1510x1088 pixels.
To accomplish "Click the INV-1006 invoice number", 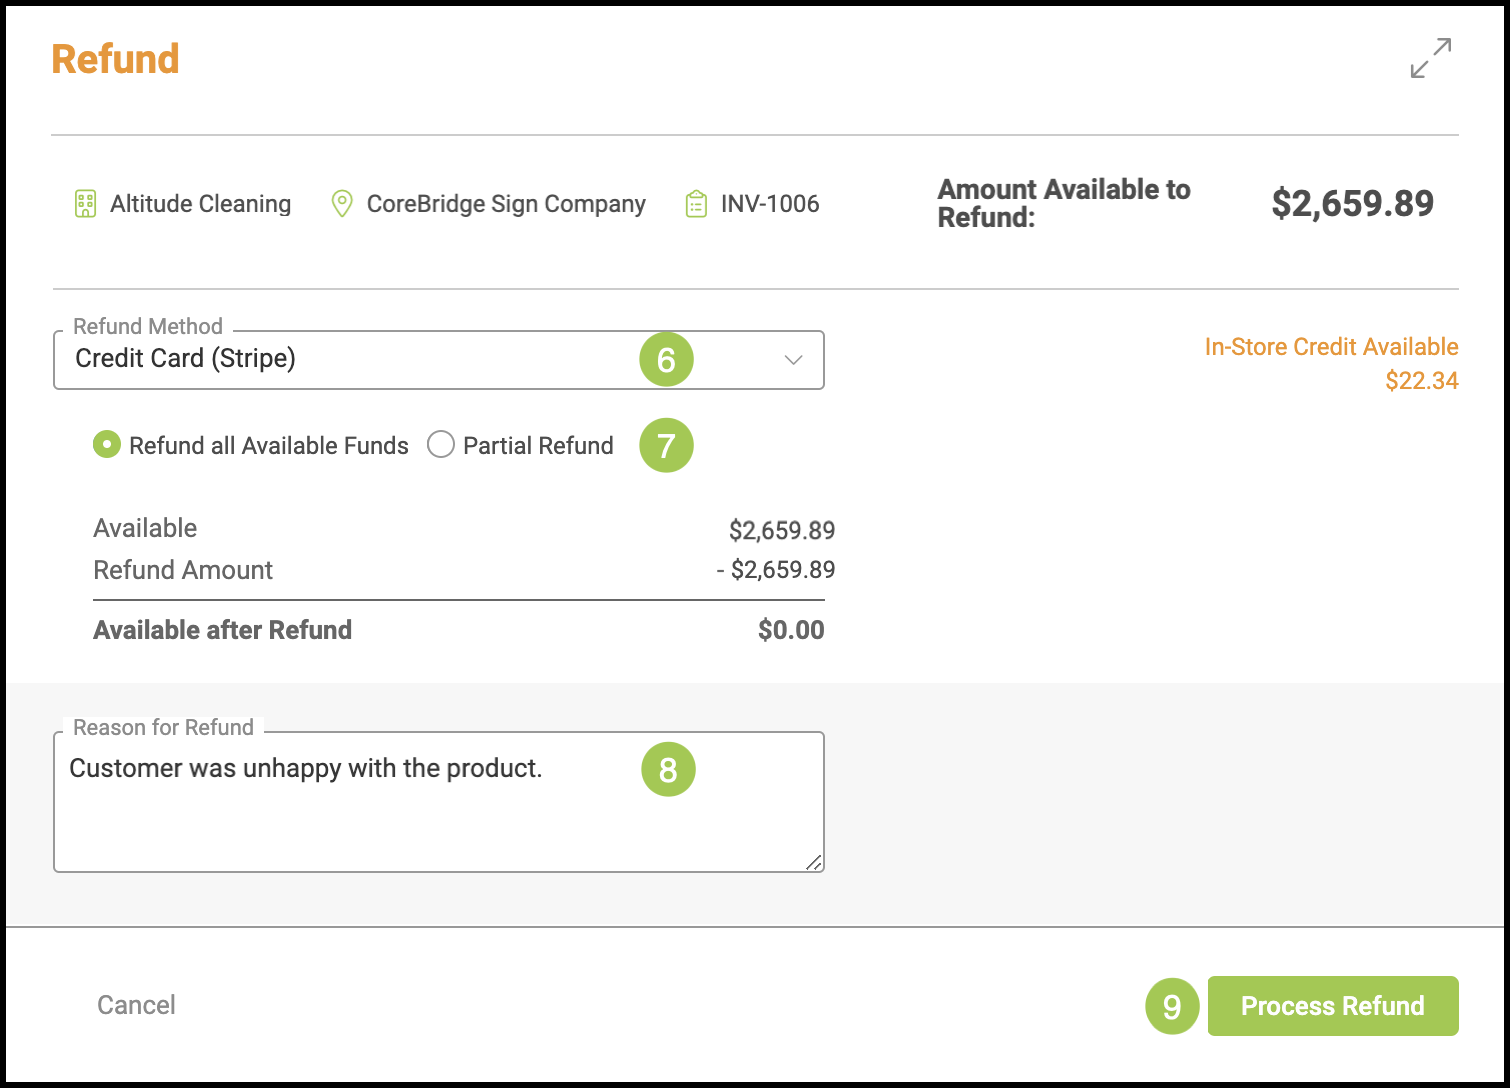I will click(x=770, y=204).
